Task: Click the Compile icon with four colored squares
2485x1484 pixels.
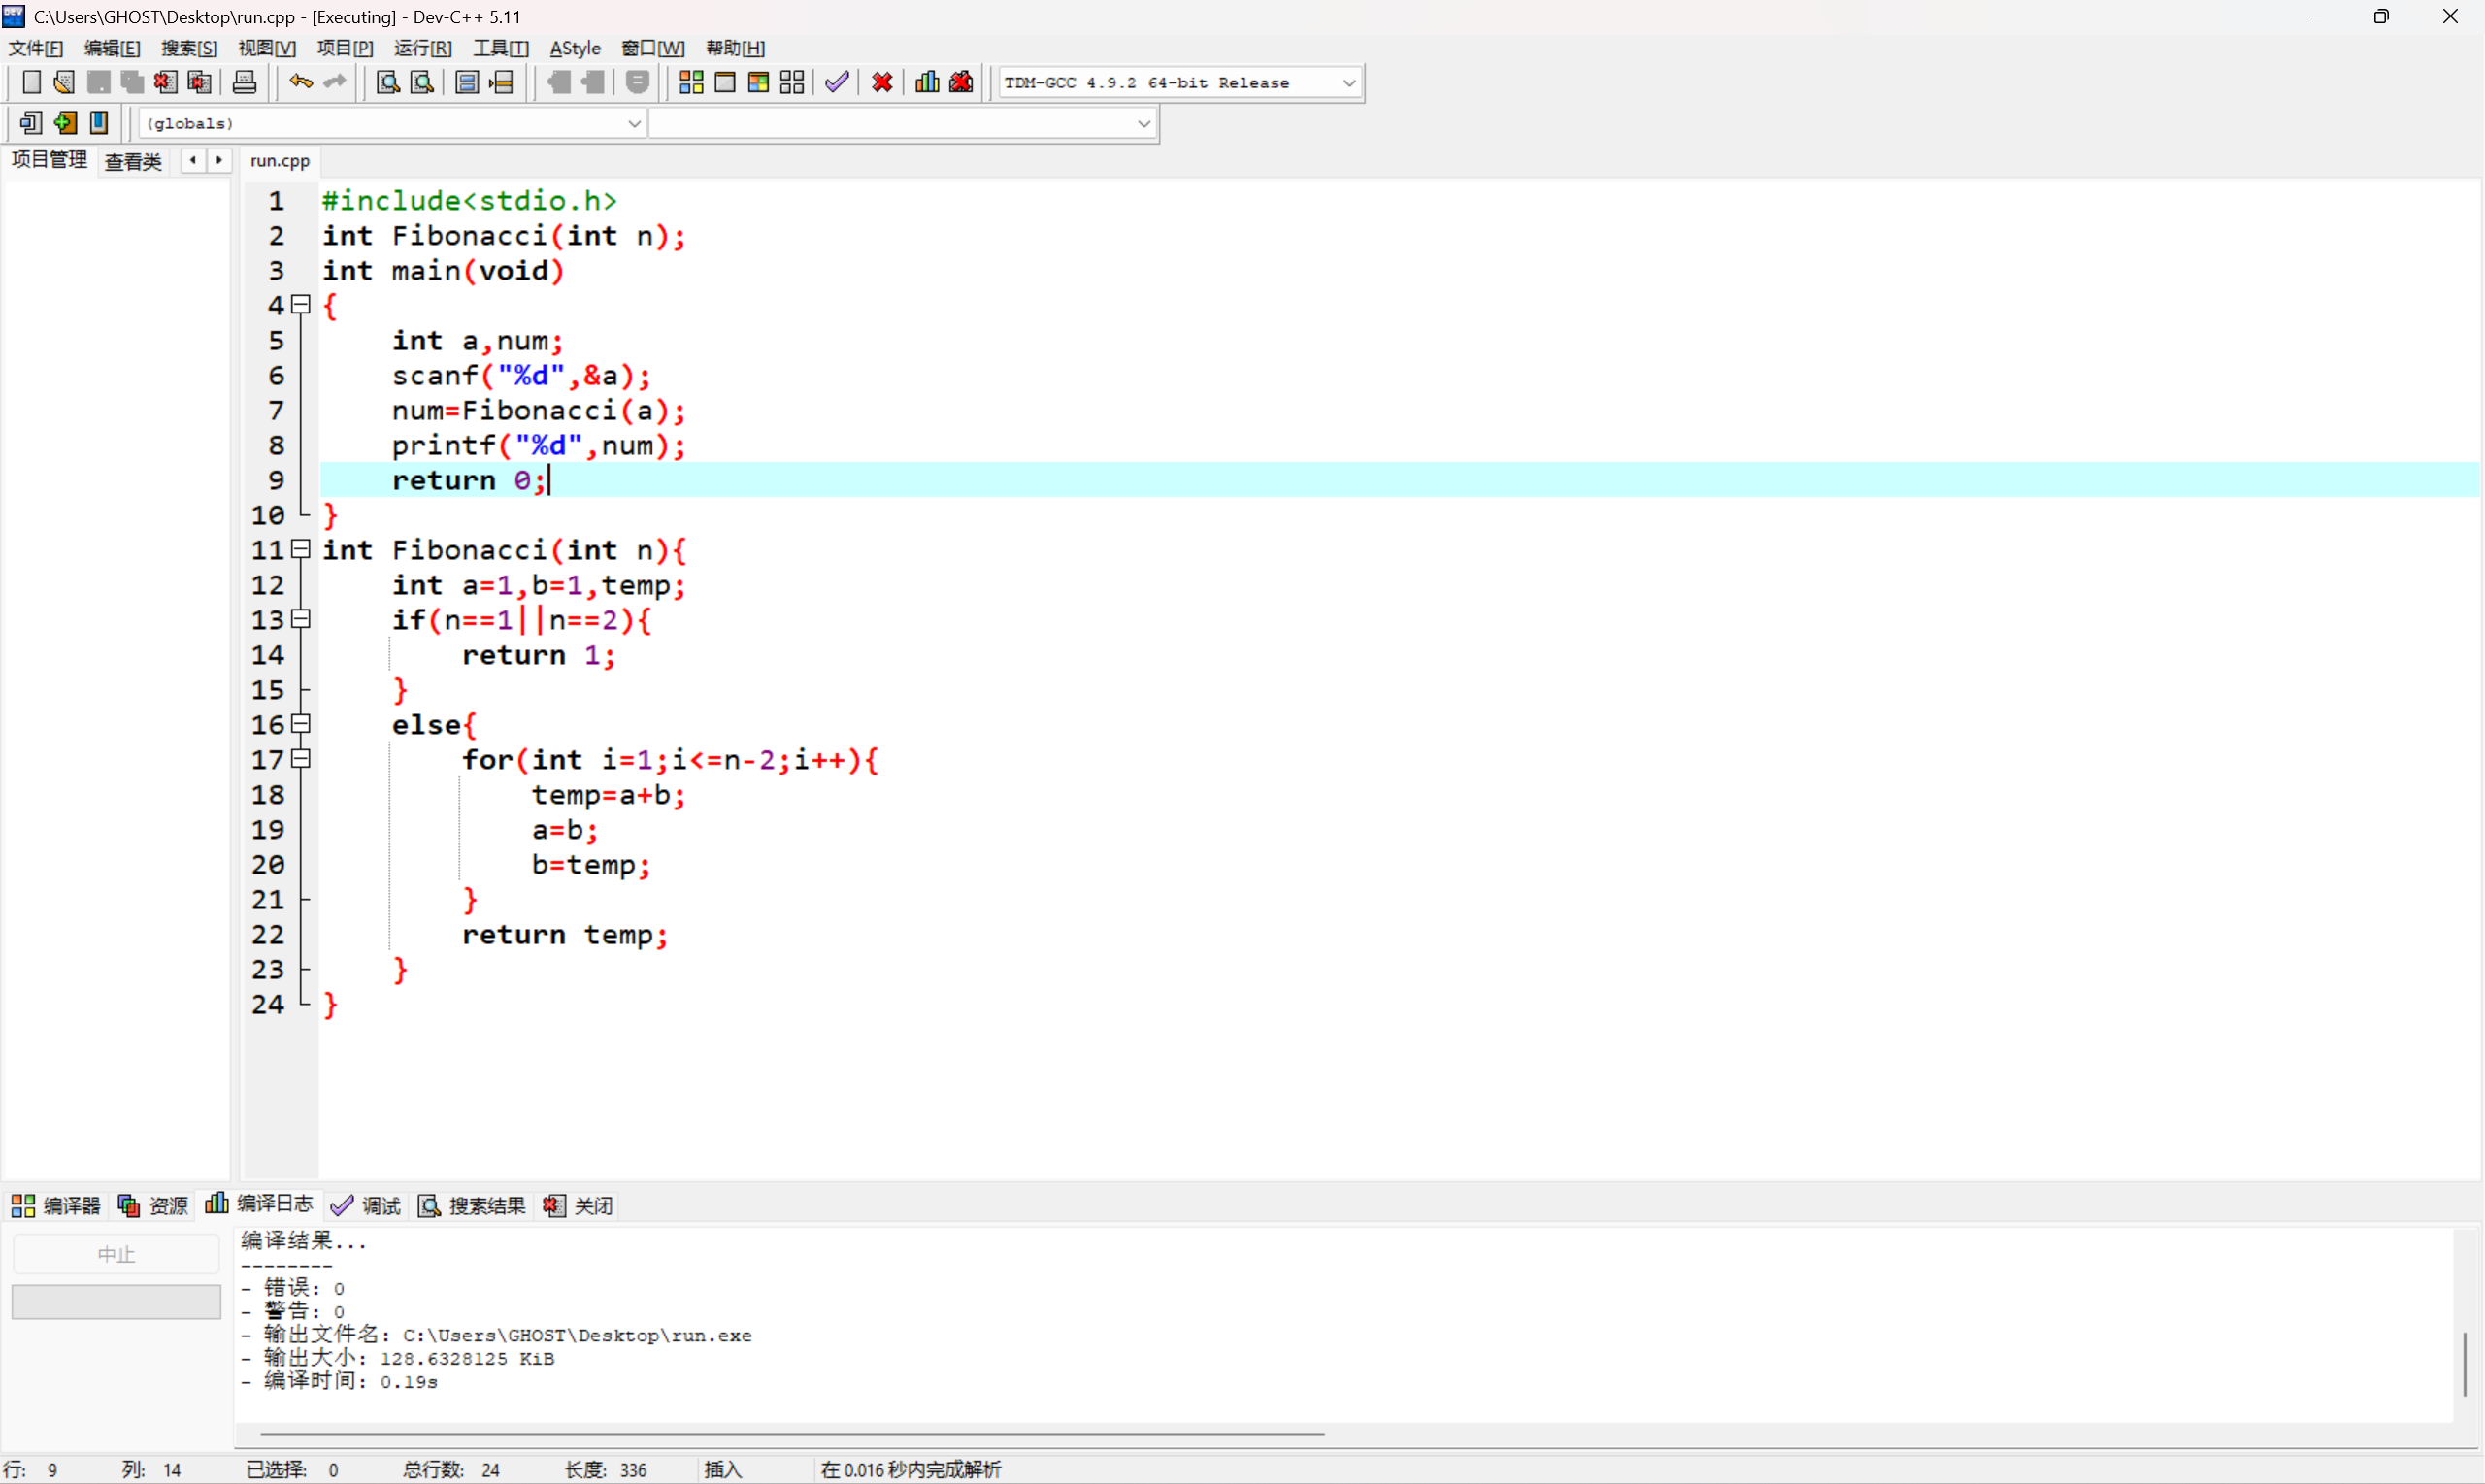Action: pos(691,82)
